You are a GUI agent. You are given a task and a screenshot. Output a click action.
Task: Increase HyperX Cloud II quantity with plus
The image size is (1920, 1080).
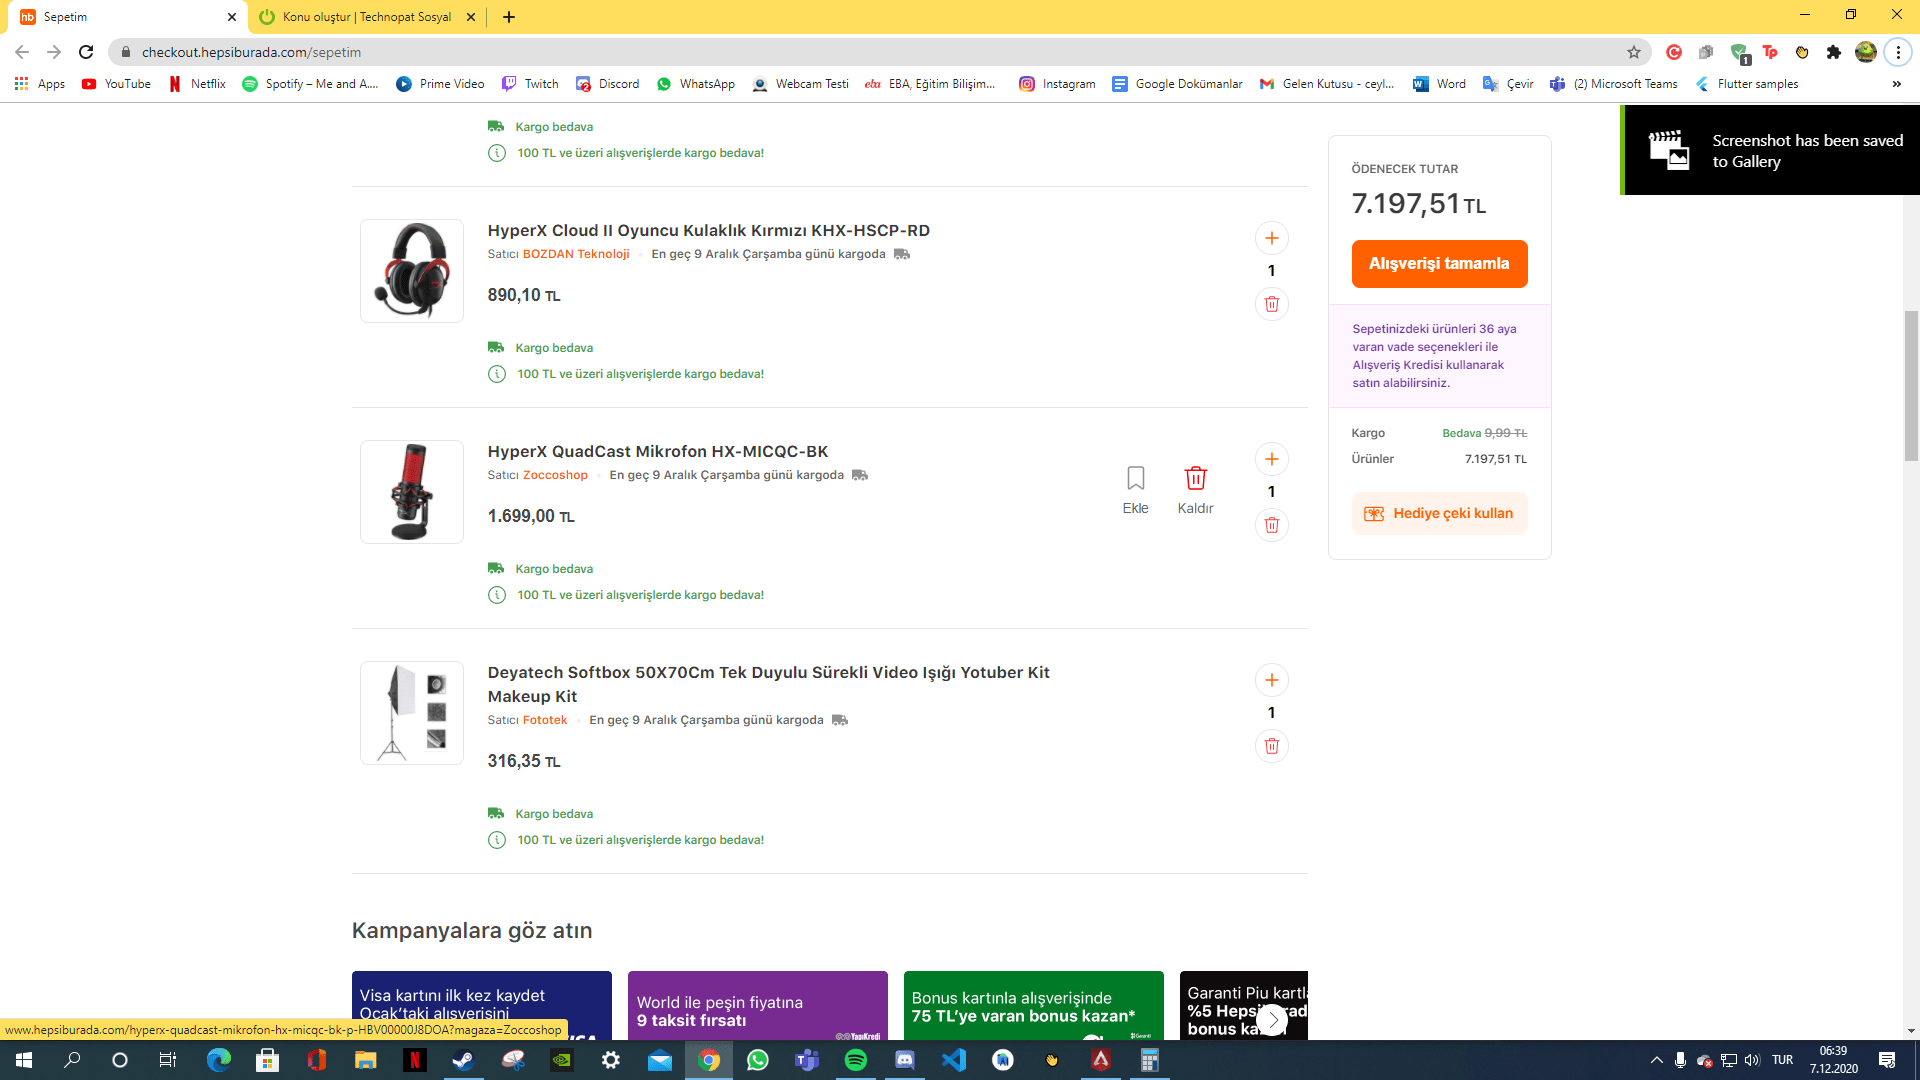[x=1271, y=238]
